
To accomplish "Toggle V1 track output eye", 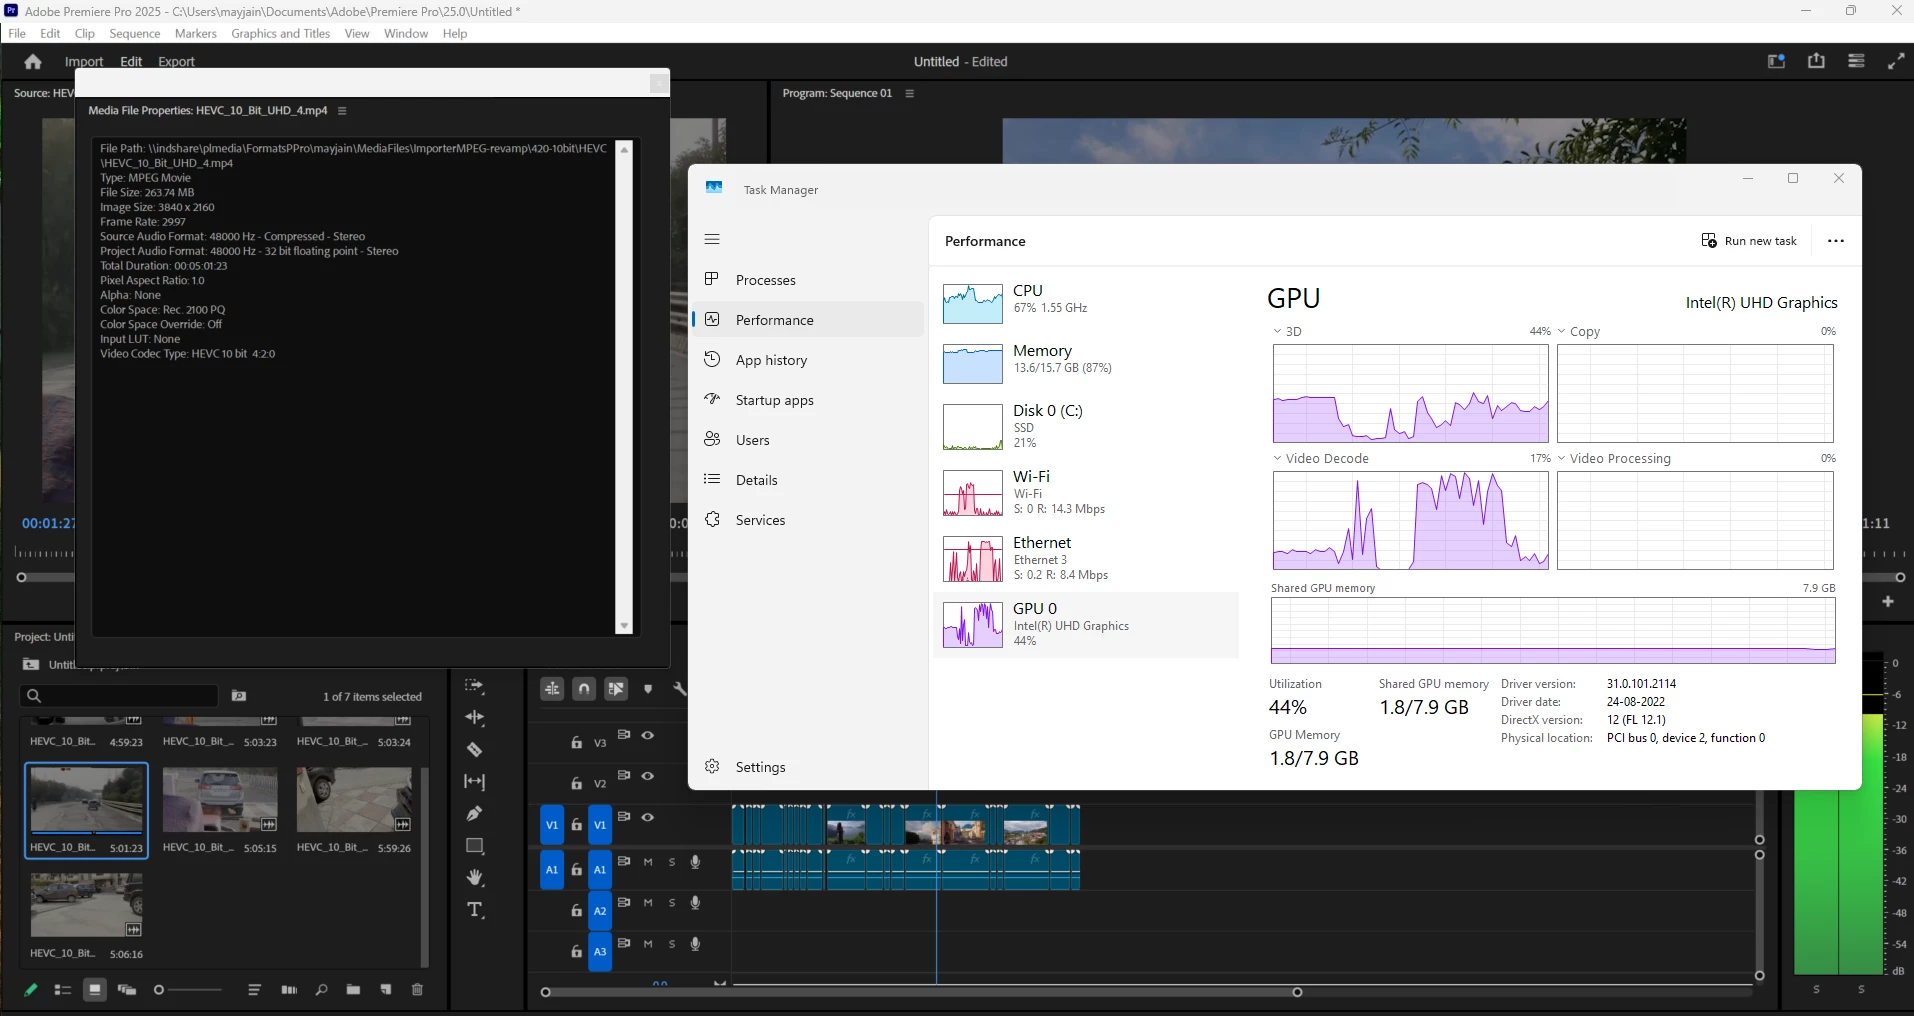I will pyautogui.click(x=648, y=817).
